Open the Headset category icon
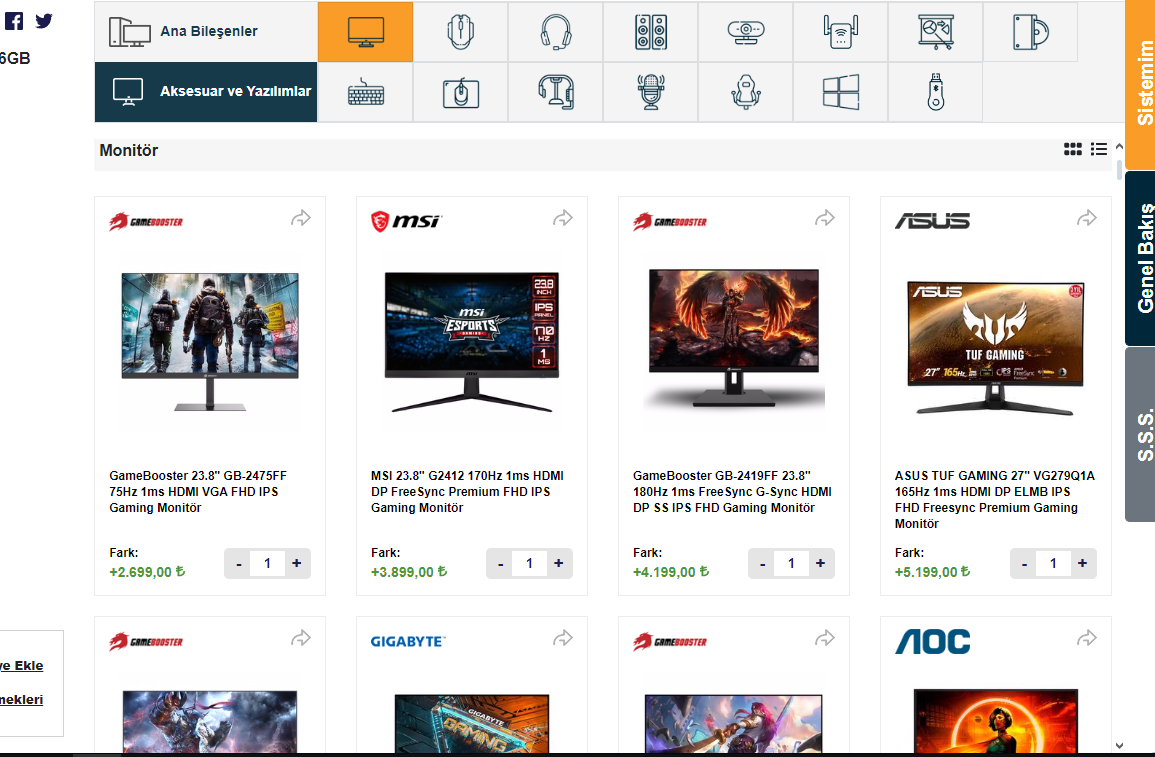 [x=555, y=32]
